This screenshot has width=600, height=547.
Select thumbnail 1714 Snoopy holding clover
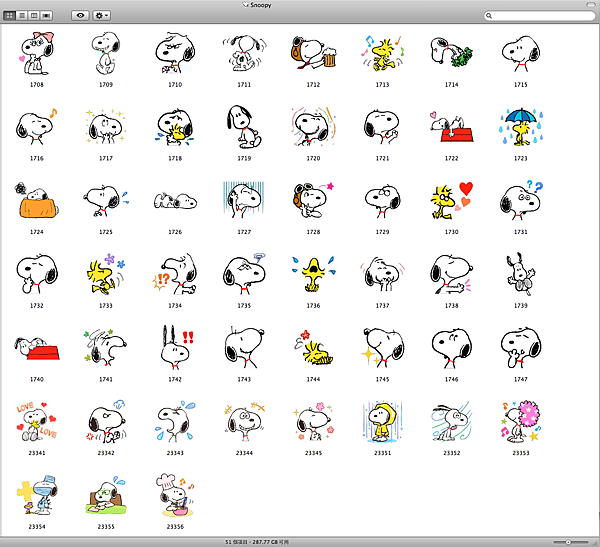(452, 52)
